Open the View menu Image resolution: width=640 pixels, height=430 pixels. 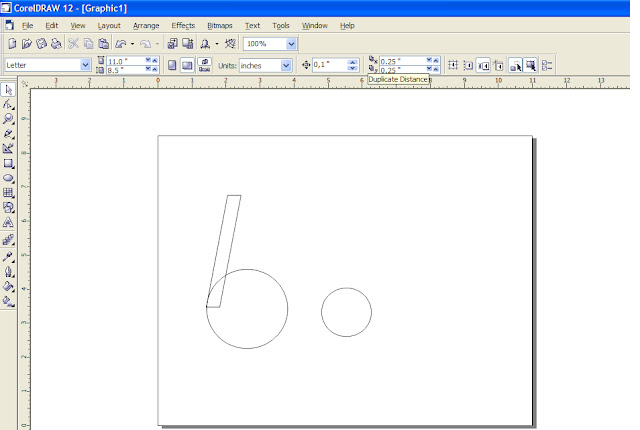click(78, 26)
